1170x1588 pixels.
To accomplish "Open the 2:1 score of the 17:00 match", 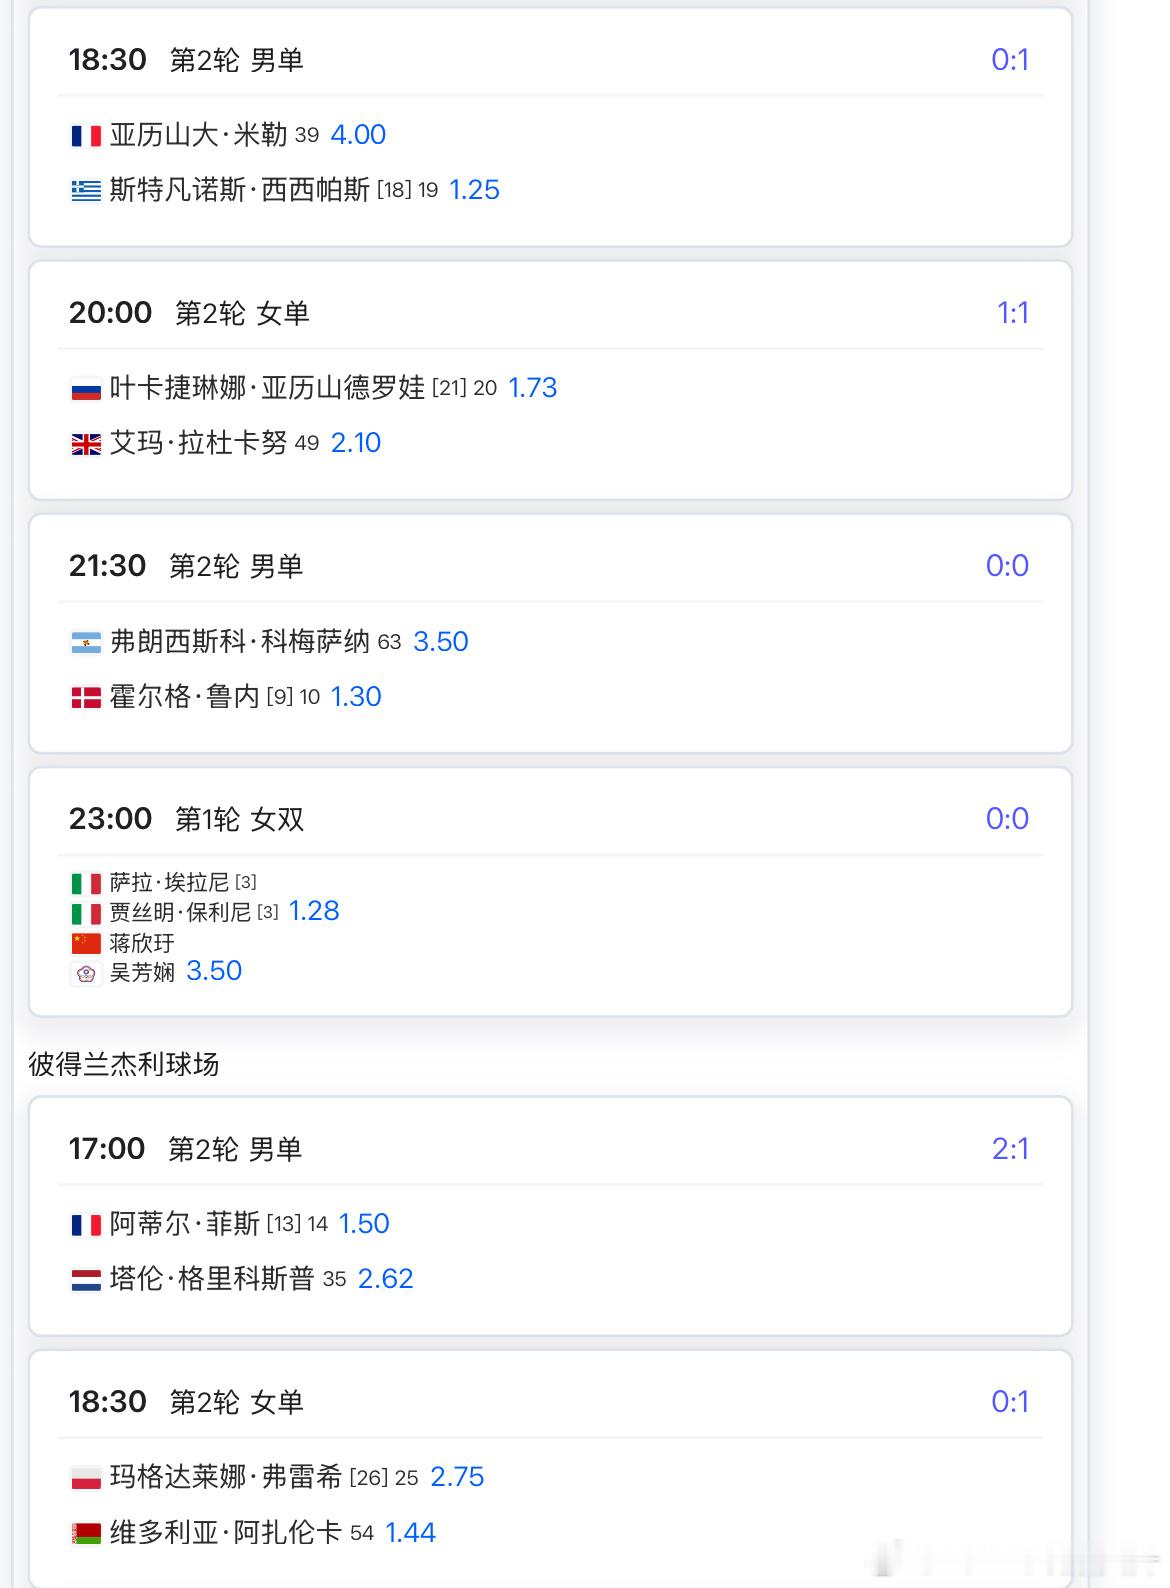I will point(1010,1149).
